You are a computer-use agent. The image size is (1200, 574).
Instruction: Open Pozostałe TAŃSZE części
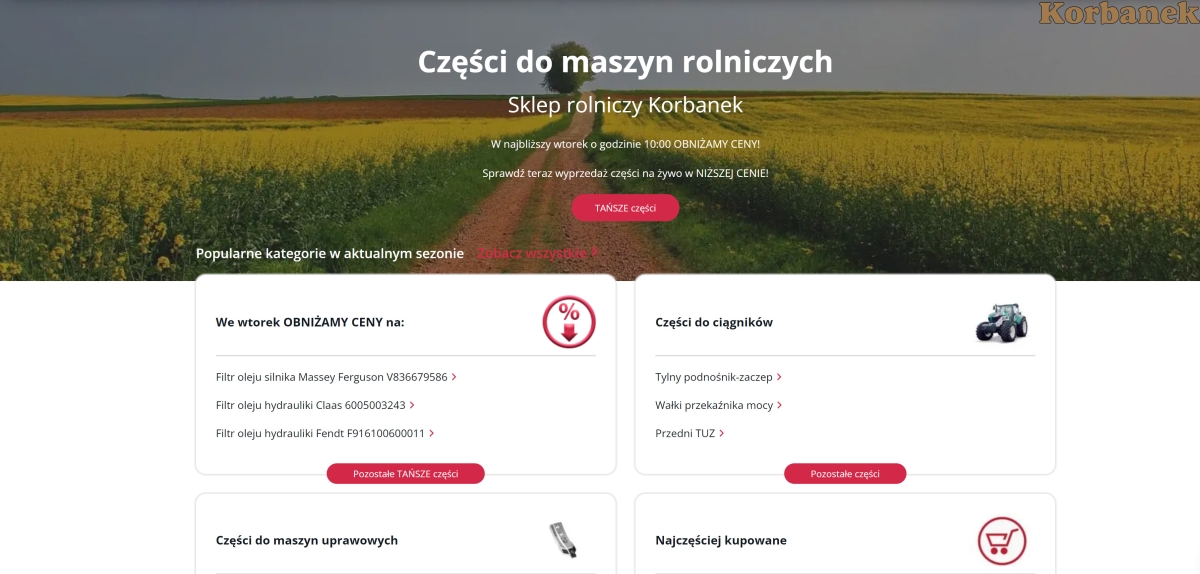pos(406,473)
